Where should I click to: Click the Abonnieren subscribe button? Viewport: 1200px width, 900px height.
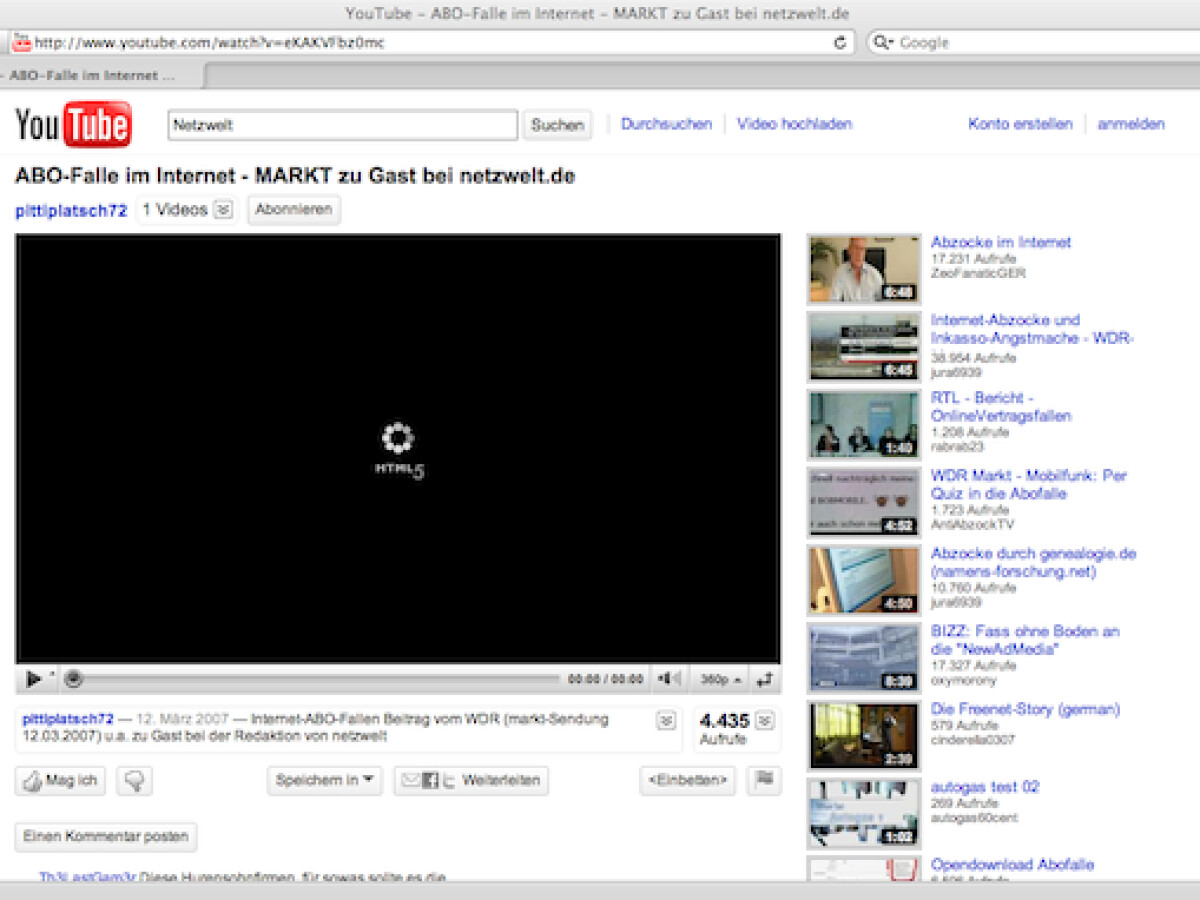[x=294, y=210]
